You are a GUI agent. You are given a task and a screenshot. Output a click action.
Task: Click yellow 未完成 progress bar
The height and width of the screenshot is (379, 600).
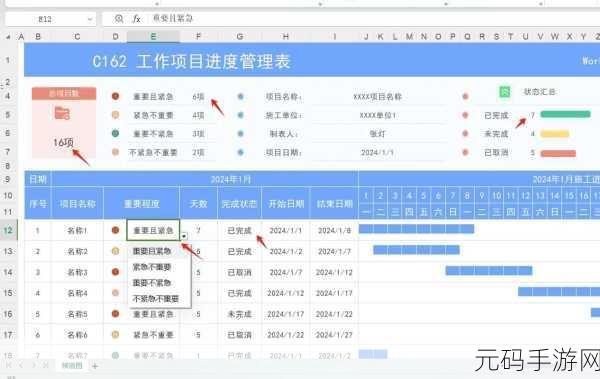click(555, 134)
